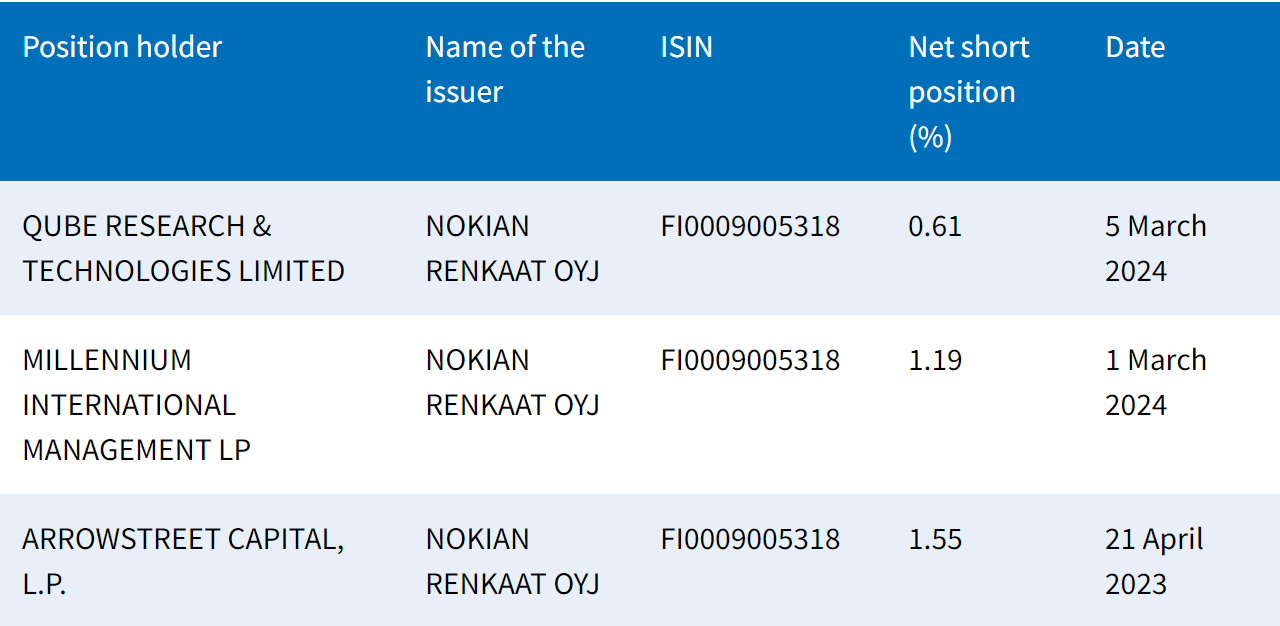Click the ISIN code in the Arrowstreet row

coord(750,539)
